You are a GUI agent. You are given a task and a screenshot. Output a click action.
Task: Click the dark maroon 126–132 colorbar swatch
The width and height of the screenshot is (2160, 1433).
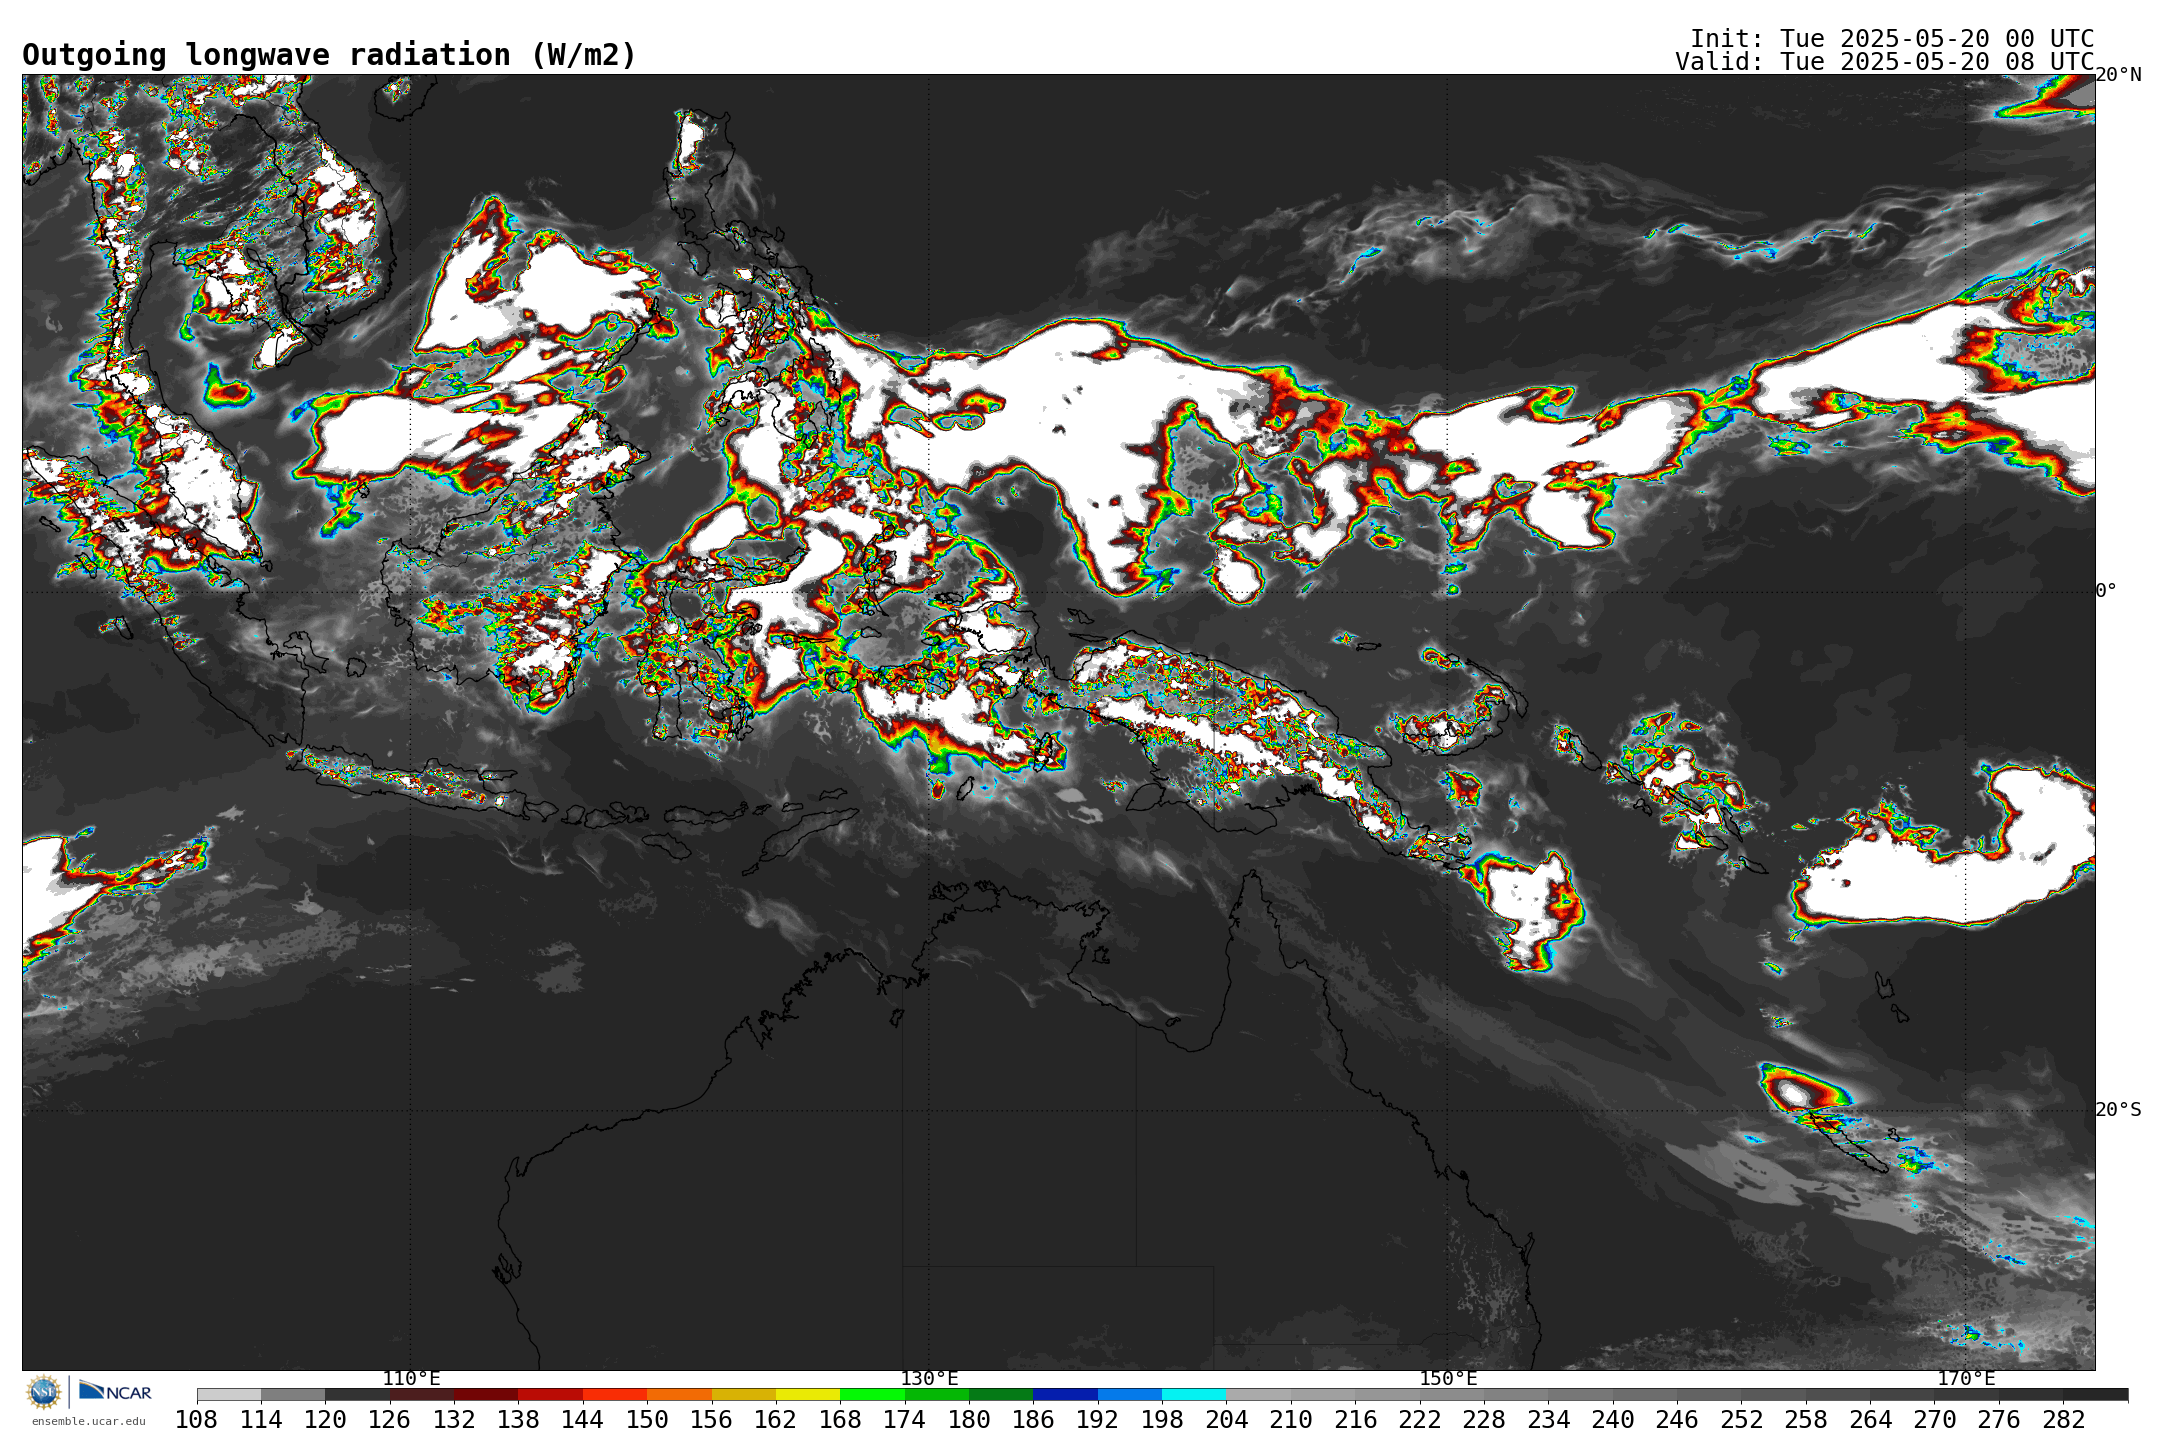pyautogui.click(x=422, y=1394)
